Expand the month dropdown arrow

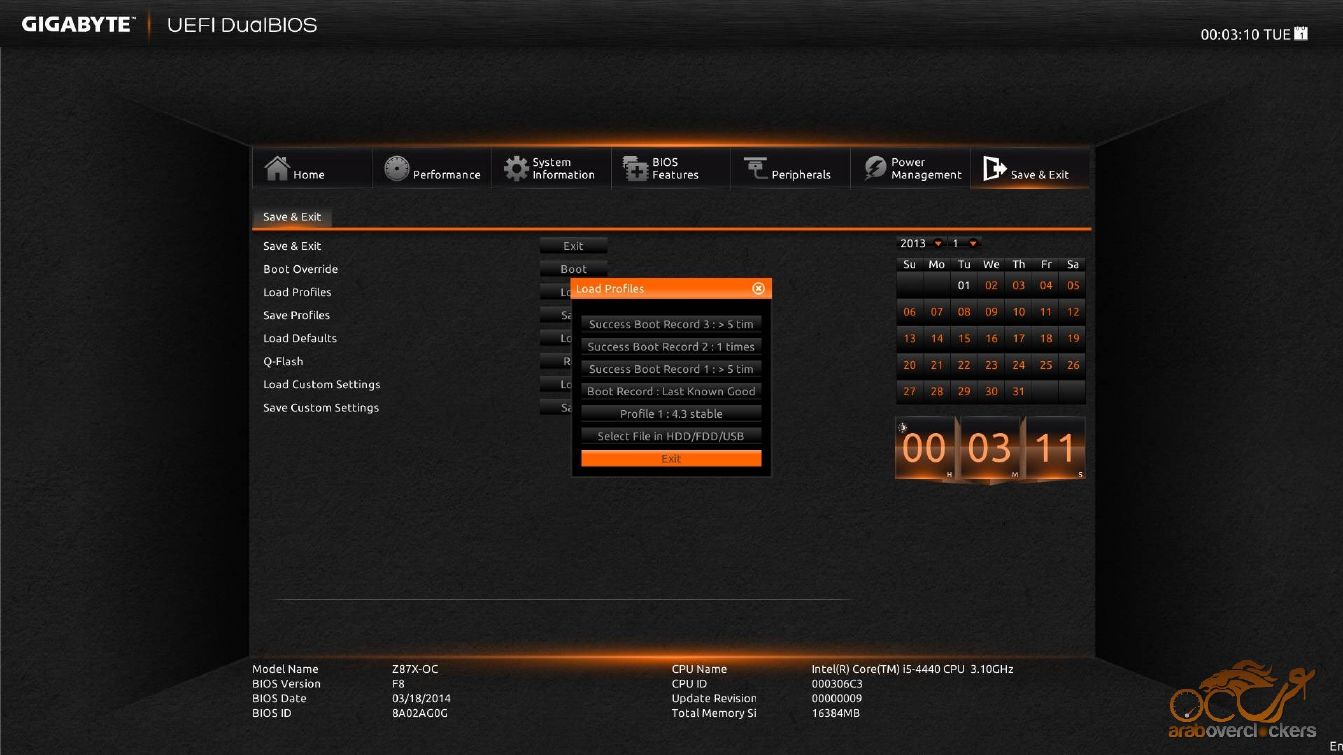click(973, 244)
